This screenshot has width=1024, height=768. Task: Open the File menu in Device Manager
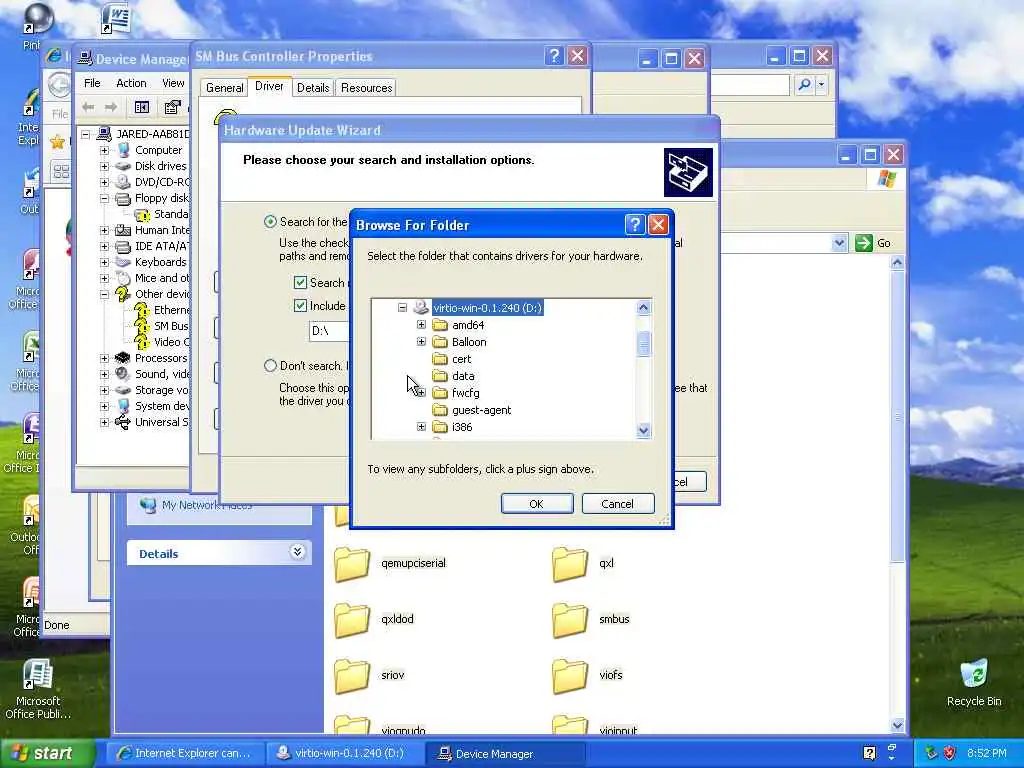point(92,83)
